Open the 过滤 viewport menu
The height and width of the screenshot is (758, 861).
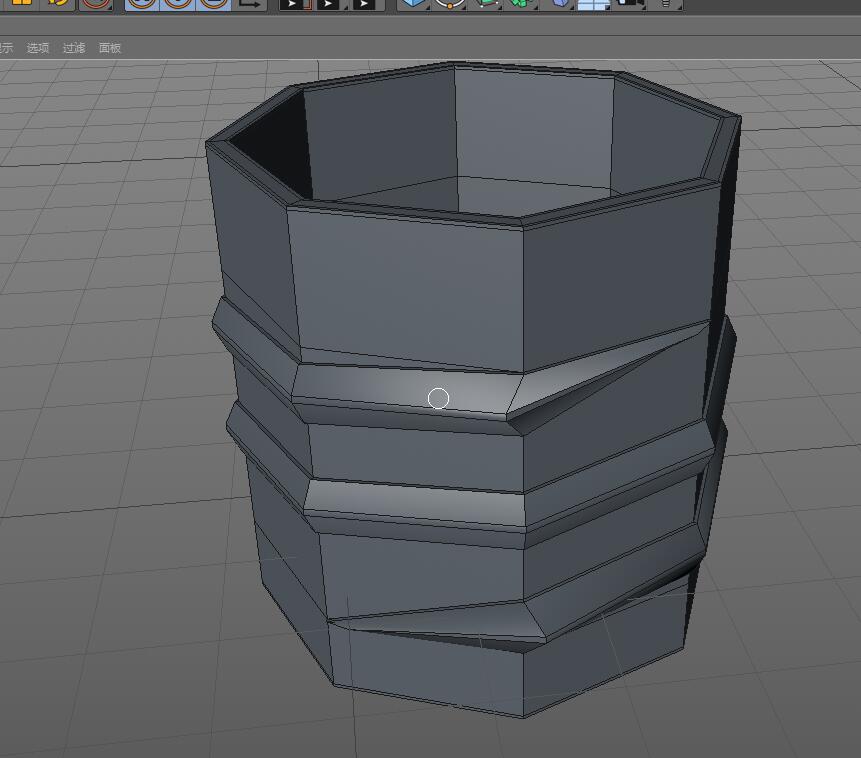click(74, 48)
